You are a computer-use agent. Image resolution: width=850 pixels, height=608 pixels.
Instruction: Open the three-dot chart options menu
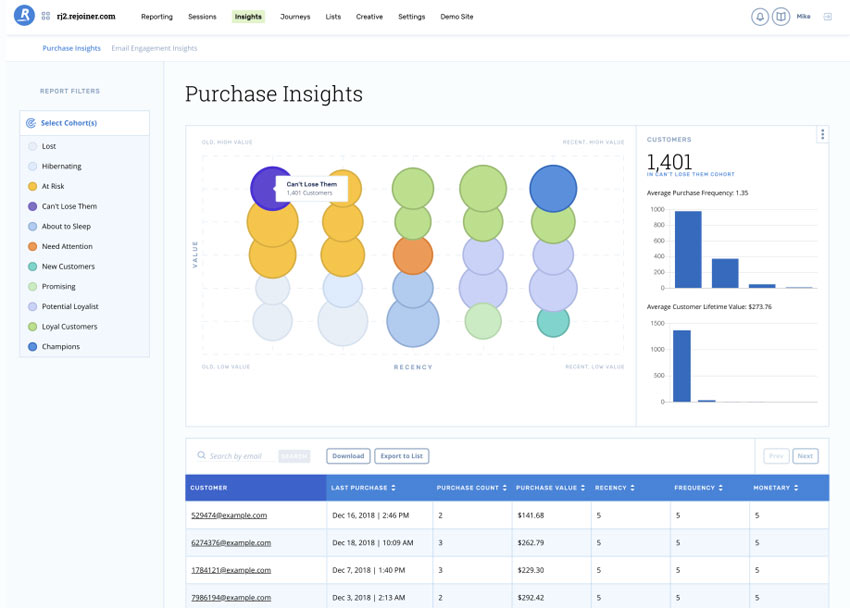(822, 135)
